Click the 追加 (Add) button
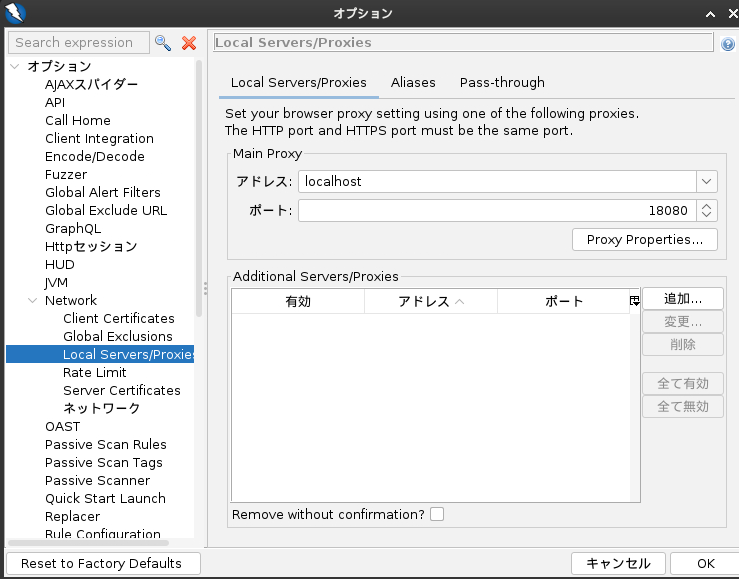The height and width of the screenshot is (579, 739). (x=682, y=299)
